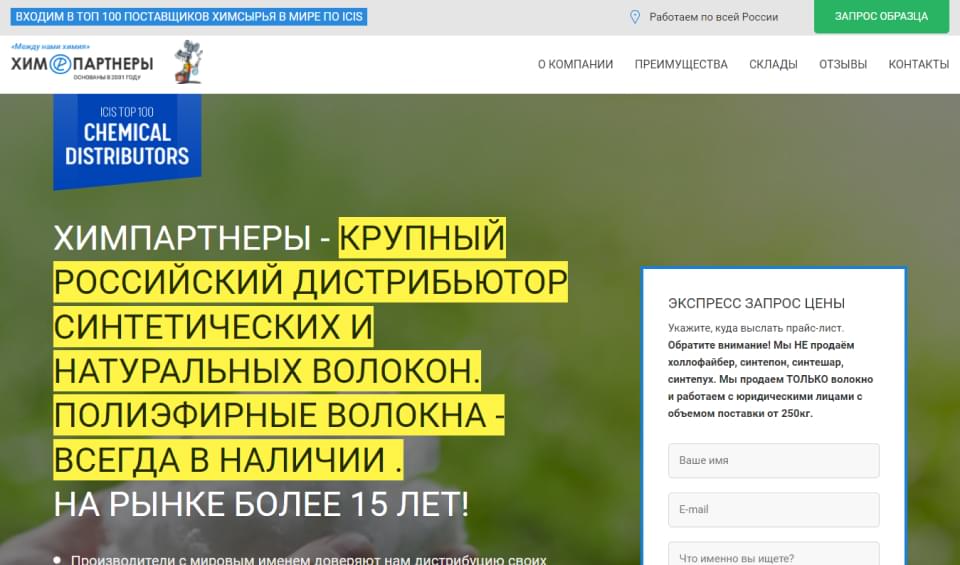The width and height of the screenshot is (960, 565).
Task: Click the ХимПартнеры logo
Action: click(82, 62)
